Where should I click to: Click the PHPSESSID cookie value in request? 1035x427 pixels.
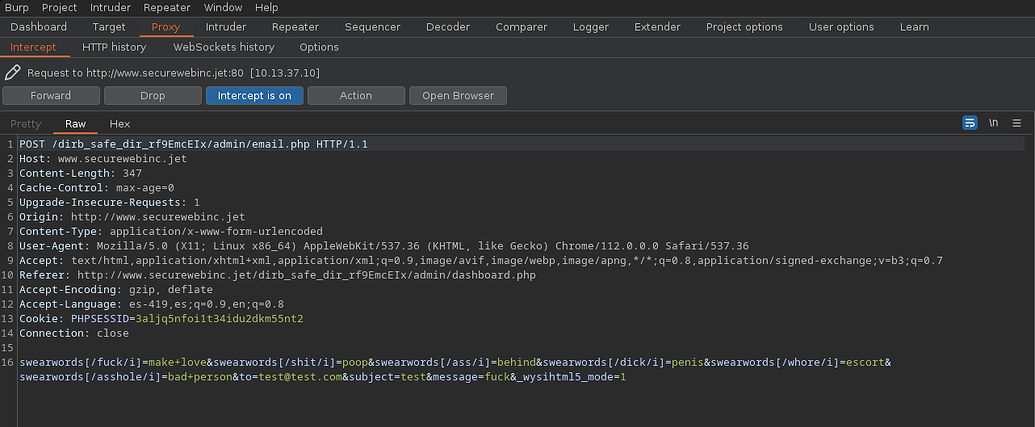click(219, 319)
